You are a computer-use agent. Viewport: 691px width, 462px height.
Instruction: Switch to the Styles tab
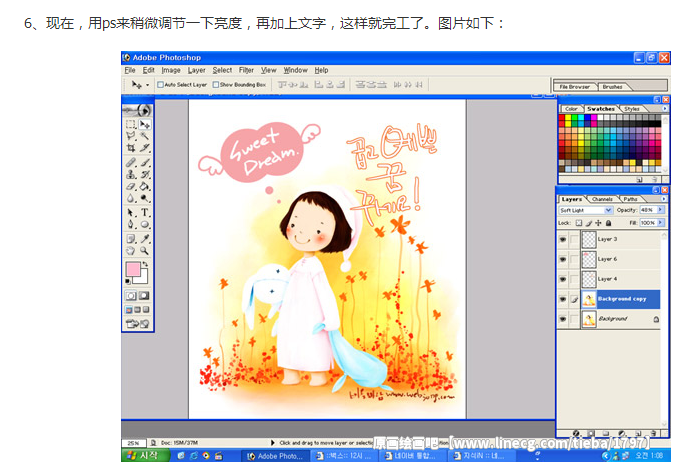click(x=632, y=108)
